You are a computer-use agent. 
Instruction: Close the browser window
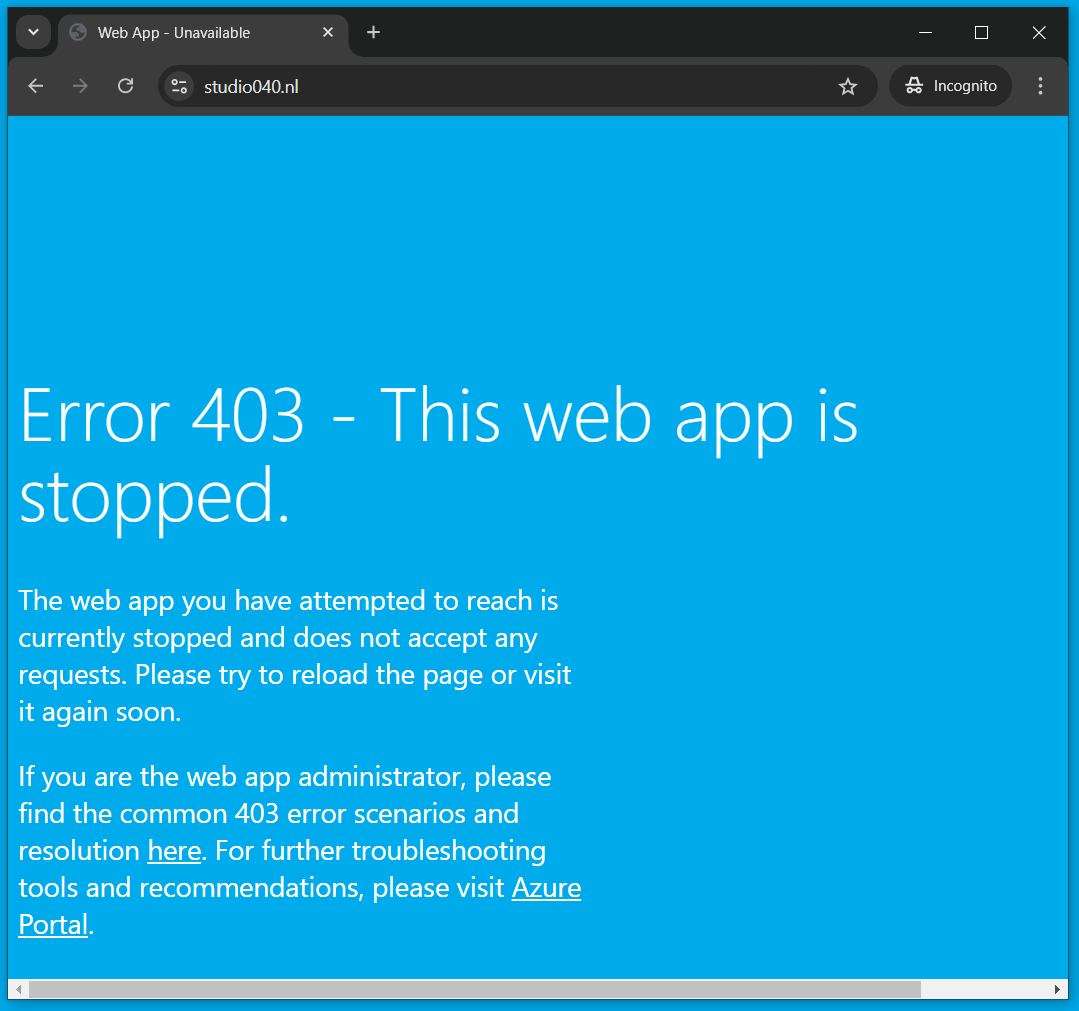[1039, 32]
